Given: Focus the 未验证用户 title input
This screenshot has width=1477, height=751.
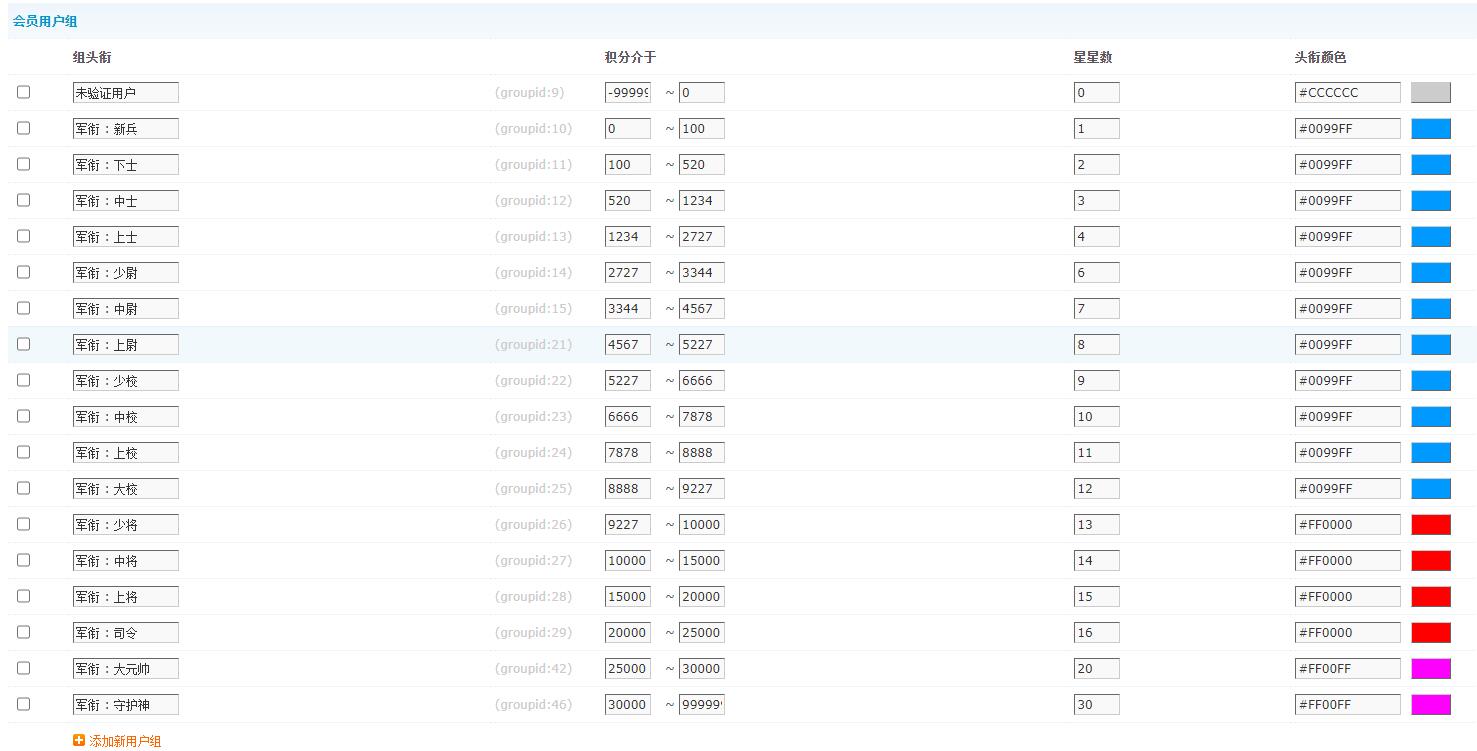Looking at the screenshot, I should click(x=126, y=92).
